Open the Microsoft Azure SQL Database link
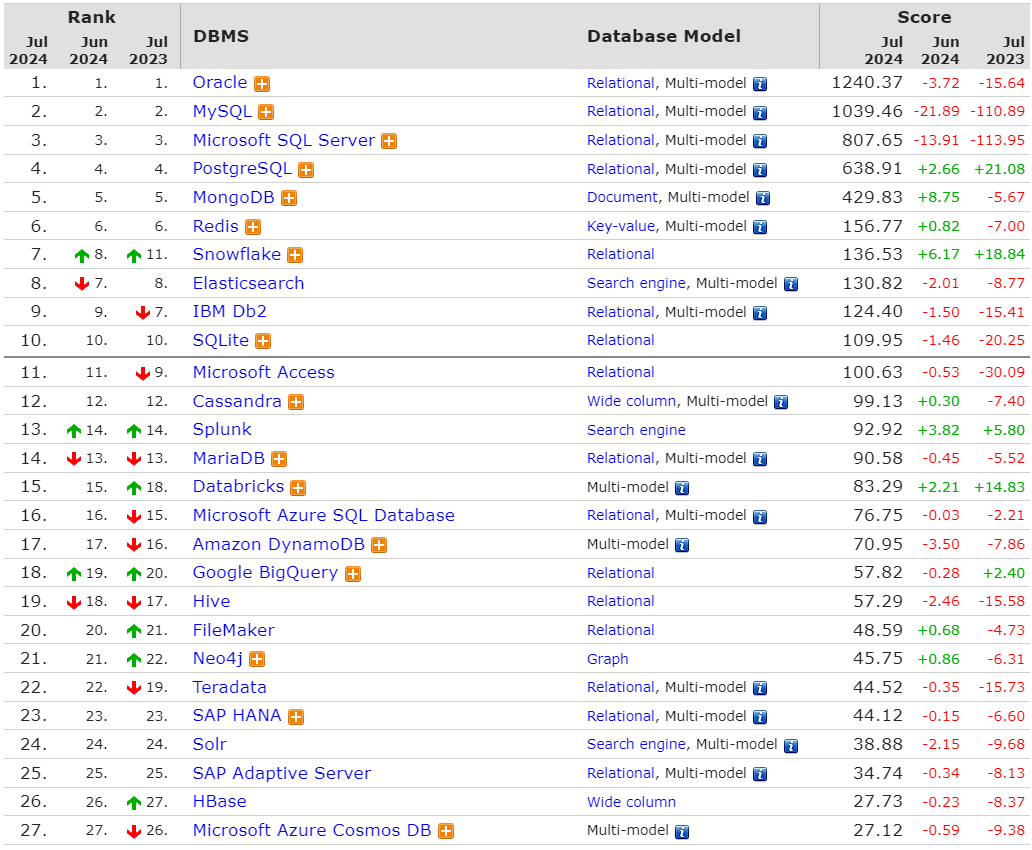The height and width of the screenshot is (850, 1032). point(323,516)
